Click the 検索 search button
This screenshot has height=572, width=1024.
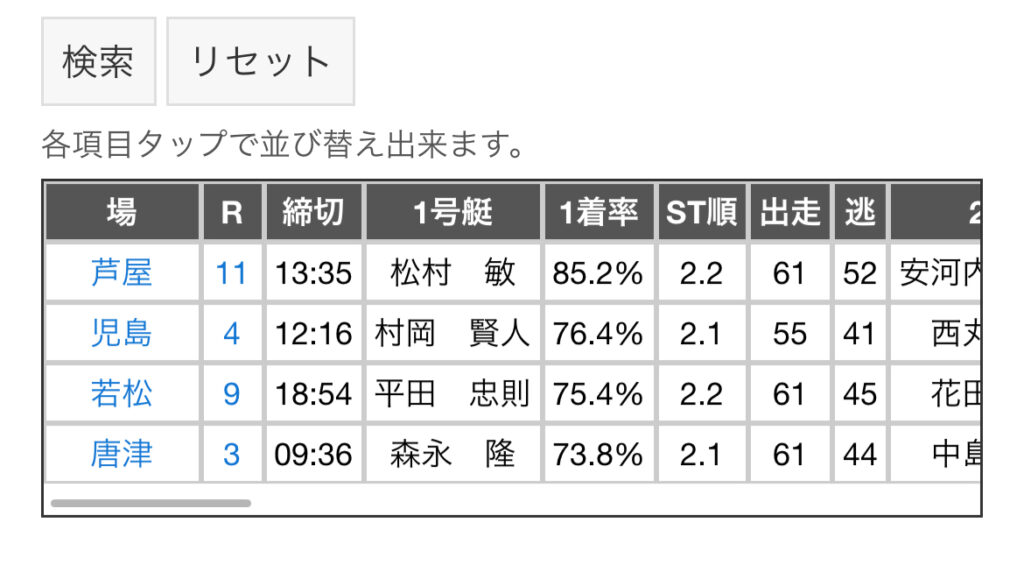pyautogui.click(x=99, y=61)
